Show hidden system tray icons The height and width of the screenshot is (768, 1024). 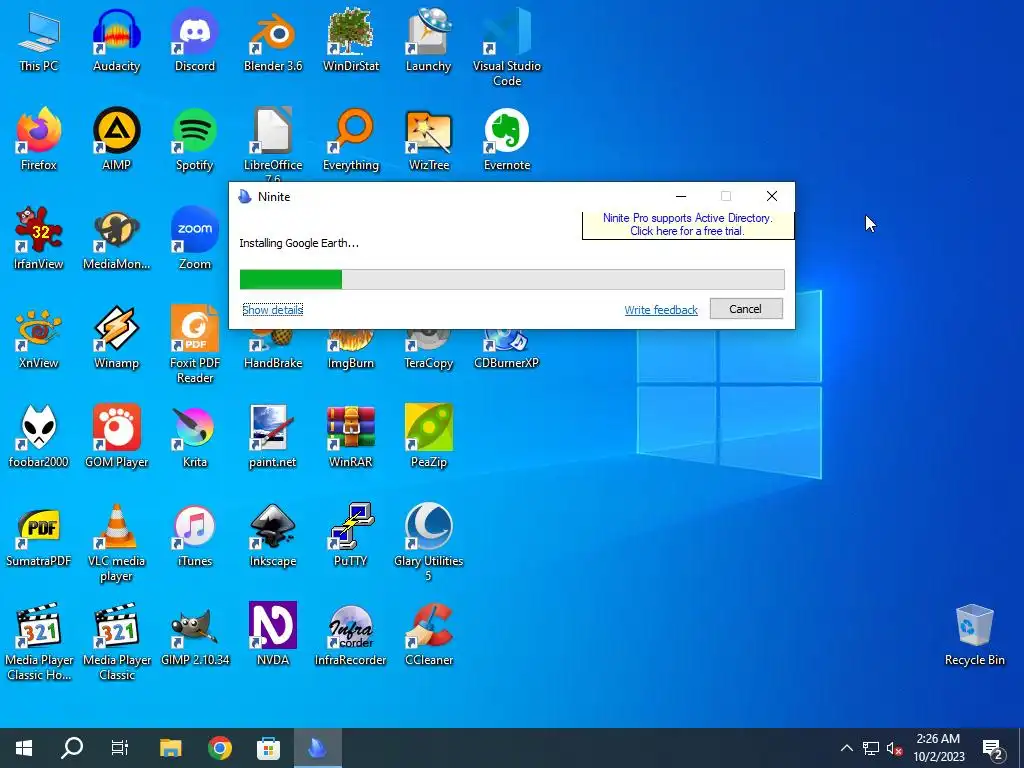click(x=846, y=748)
